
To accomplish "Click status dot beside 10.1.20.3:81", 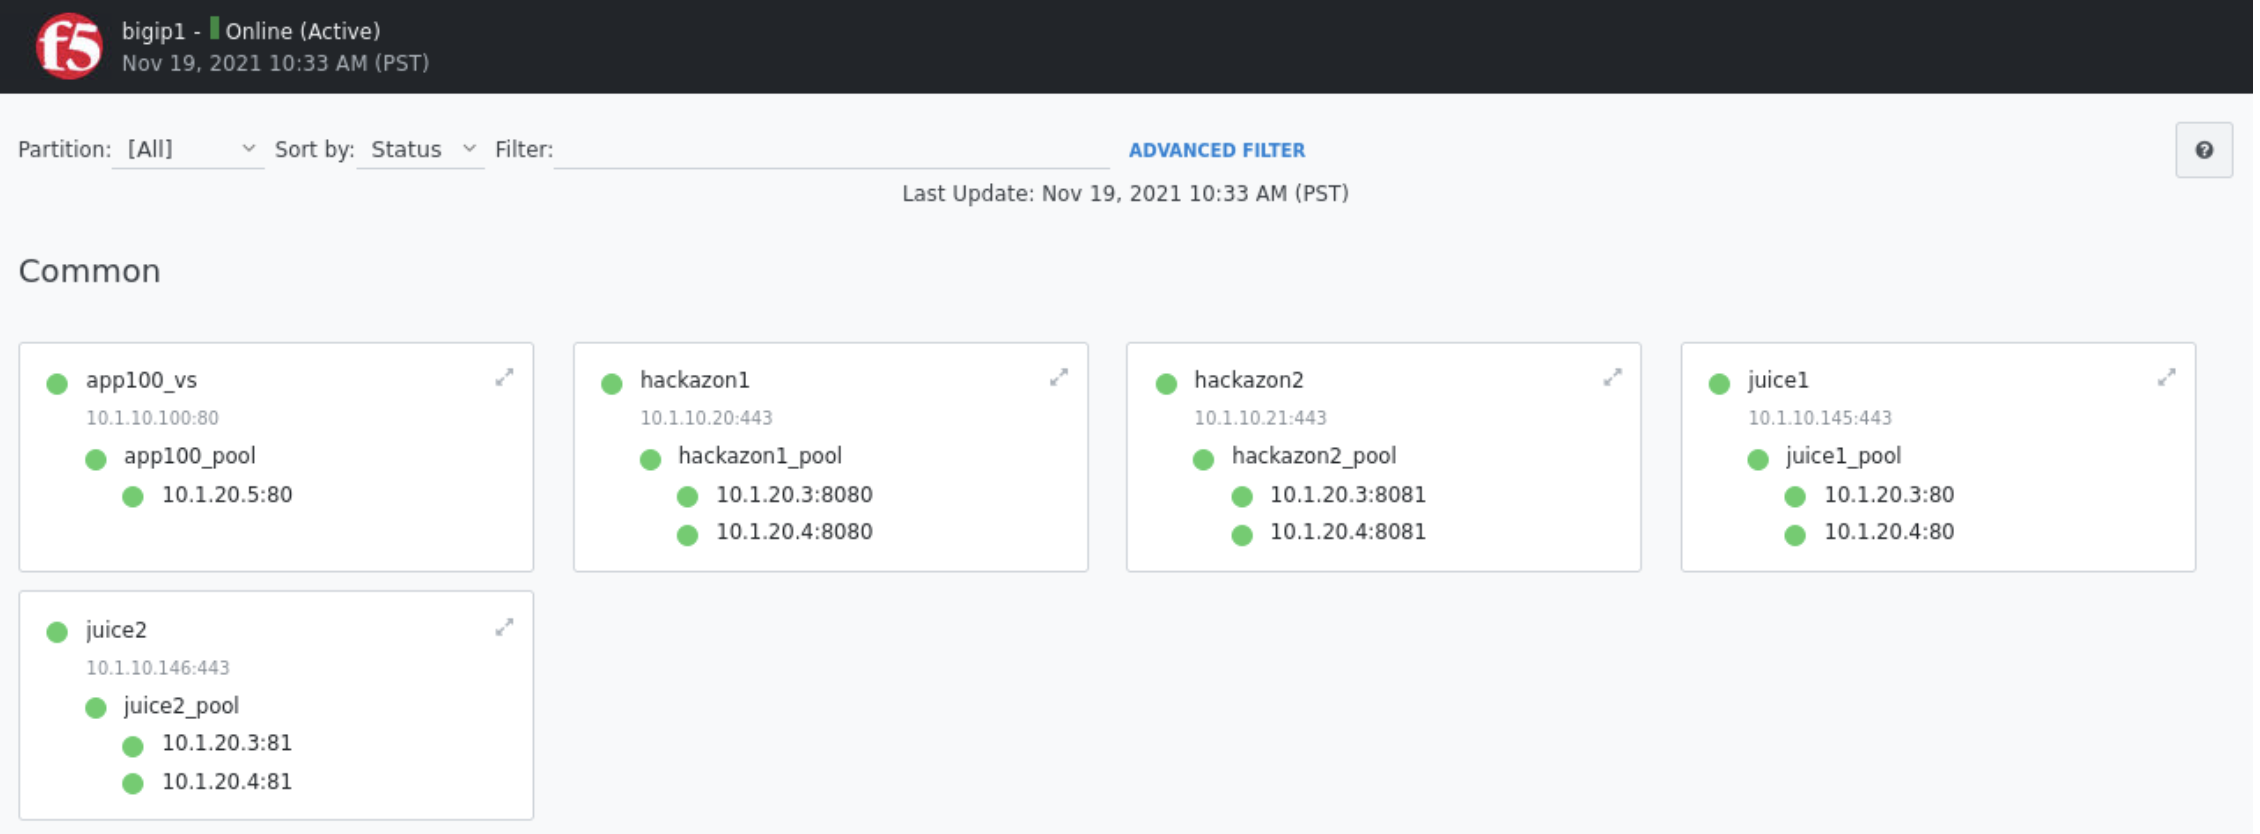I will point(133,746).
